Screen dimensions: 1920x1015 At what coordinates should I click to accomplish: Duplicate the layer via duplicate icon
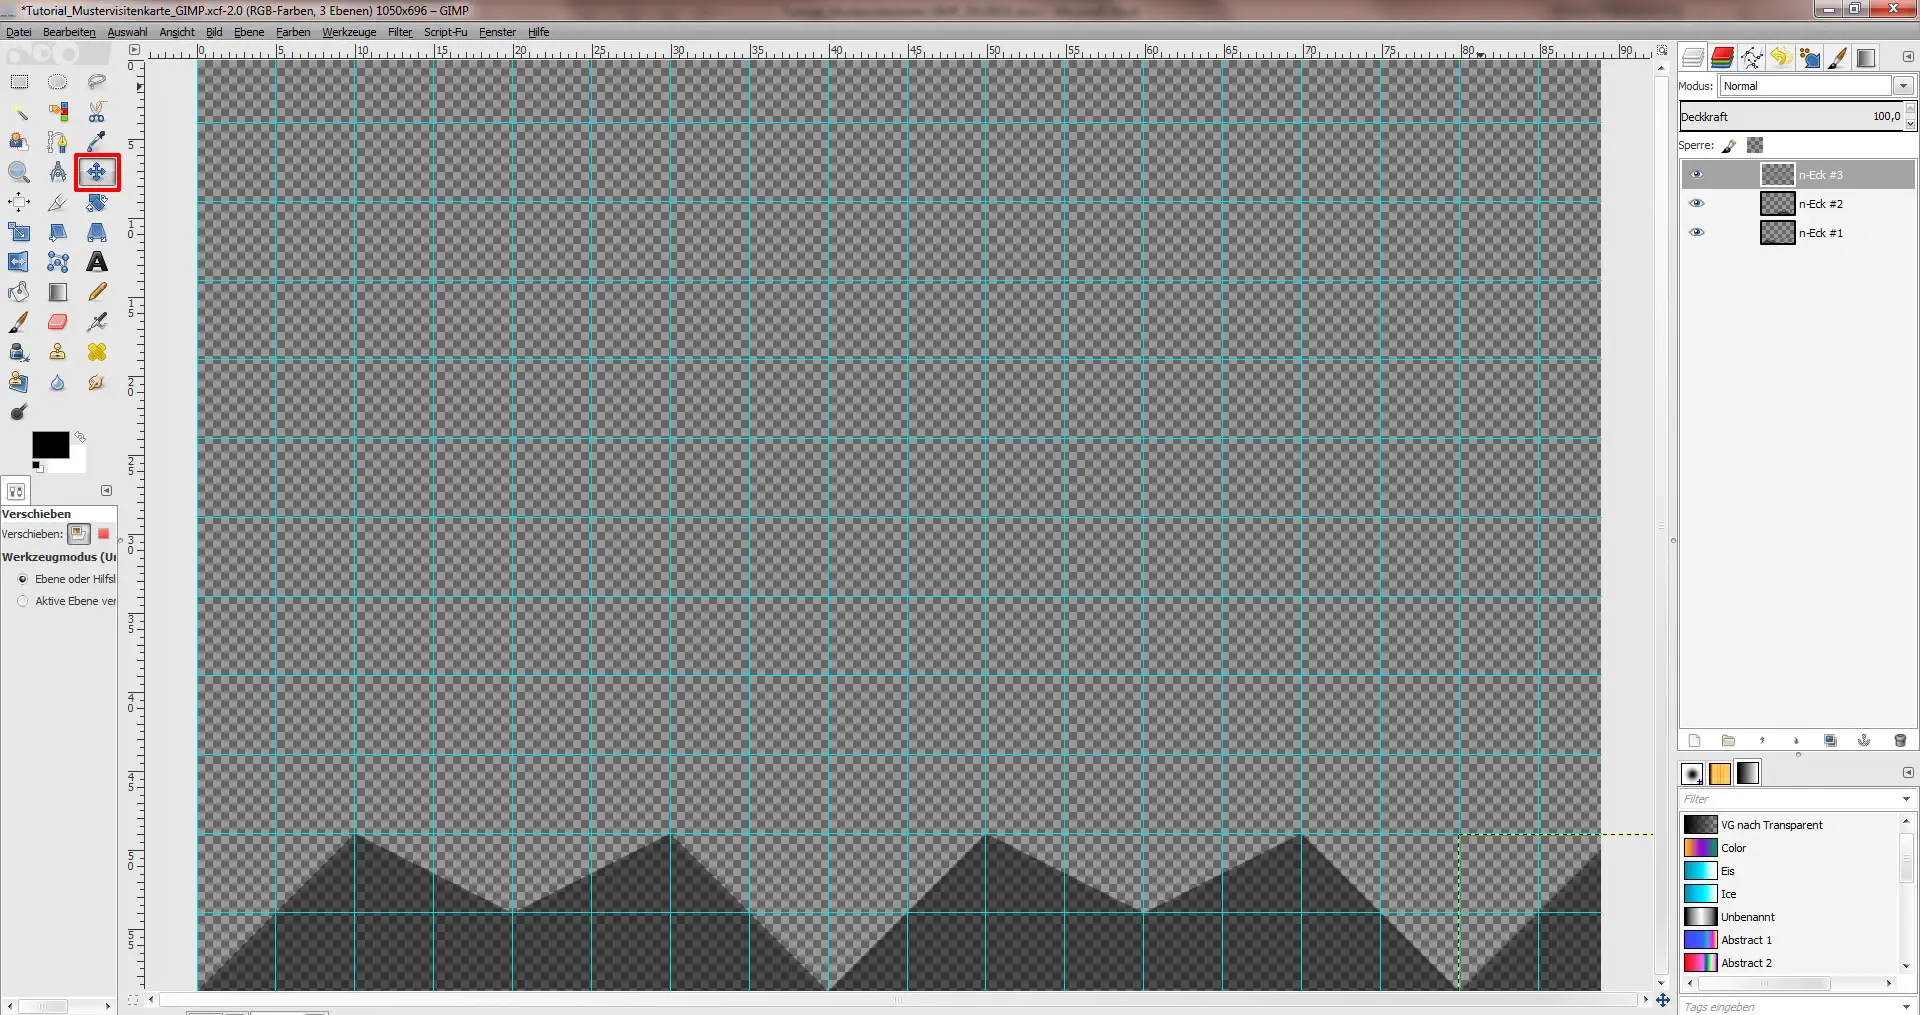[1830, 741]
